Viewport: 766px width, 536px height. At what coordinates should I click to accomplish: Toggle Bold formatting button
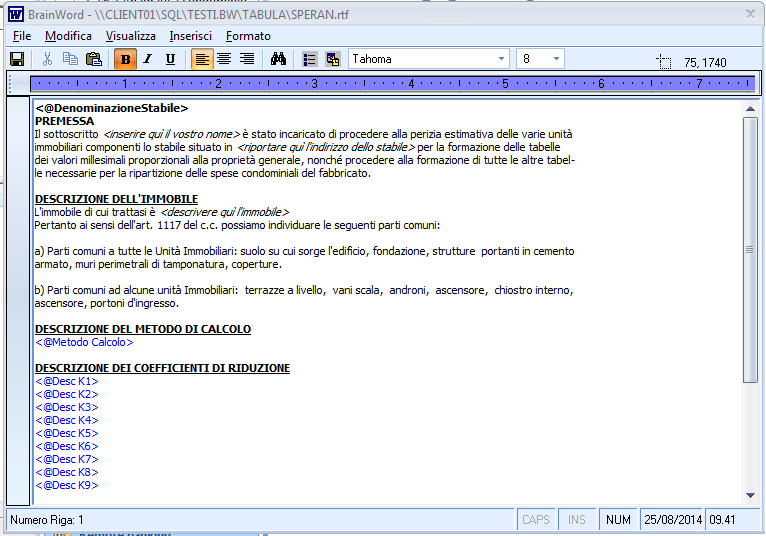pyautogui.click(x=126, y=59)
